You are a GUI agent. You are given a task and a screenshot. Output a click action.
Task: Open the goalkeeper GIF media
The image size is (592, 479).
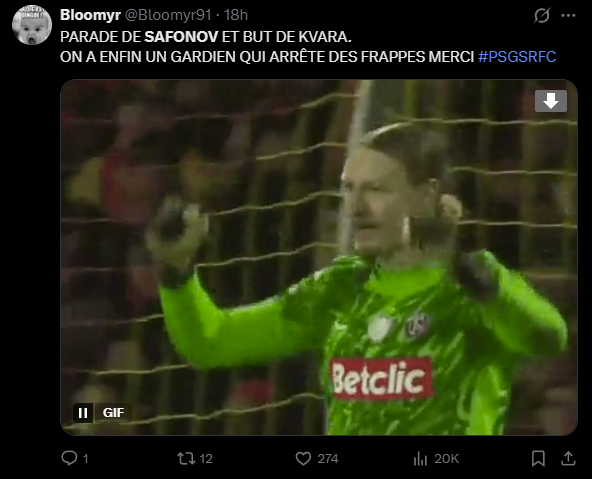tap(319, 257)
